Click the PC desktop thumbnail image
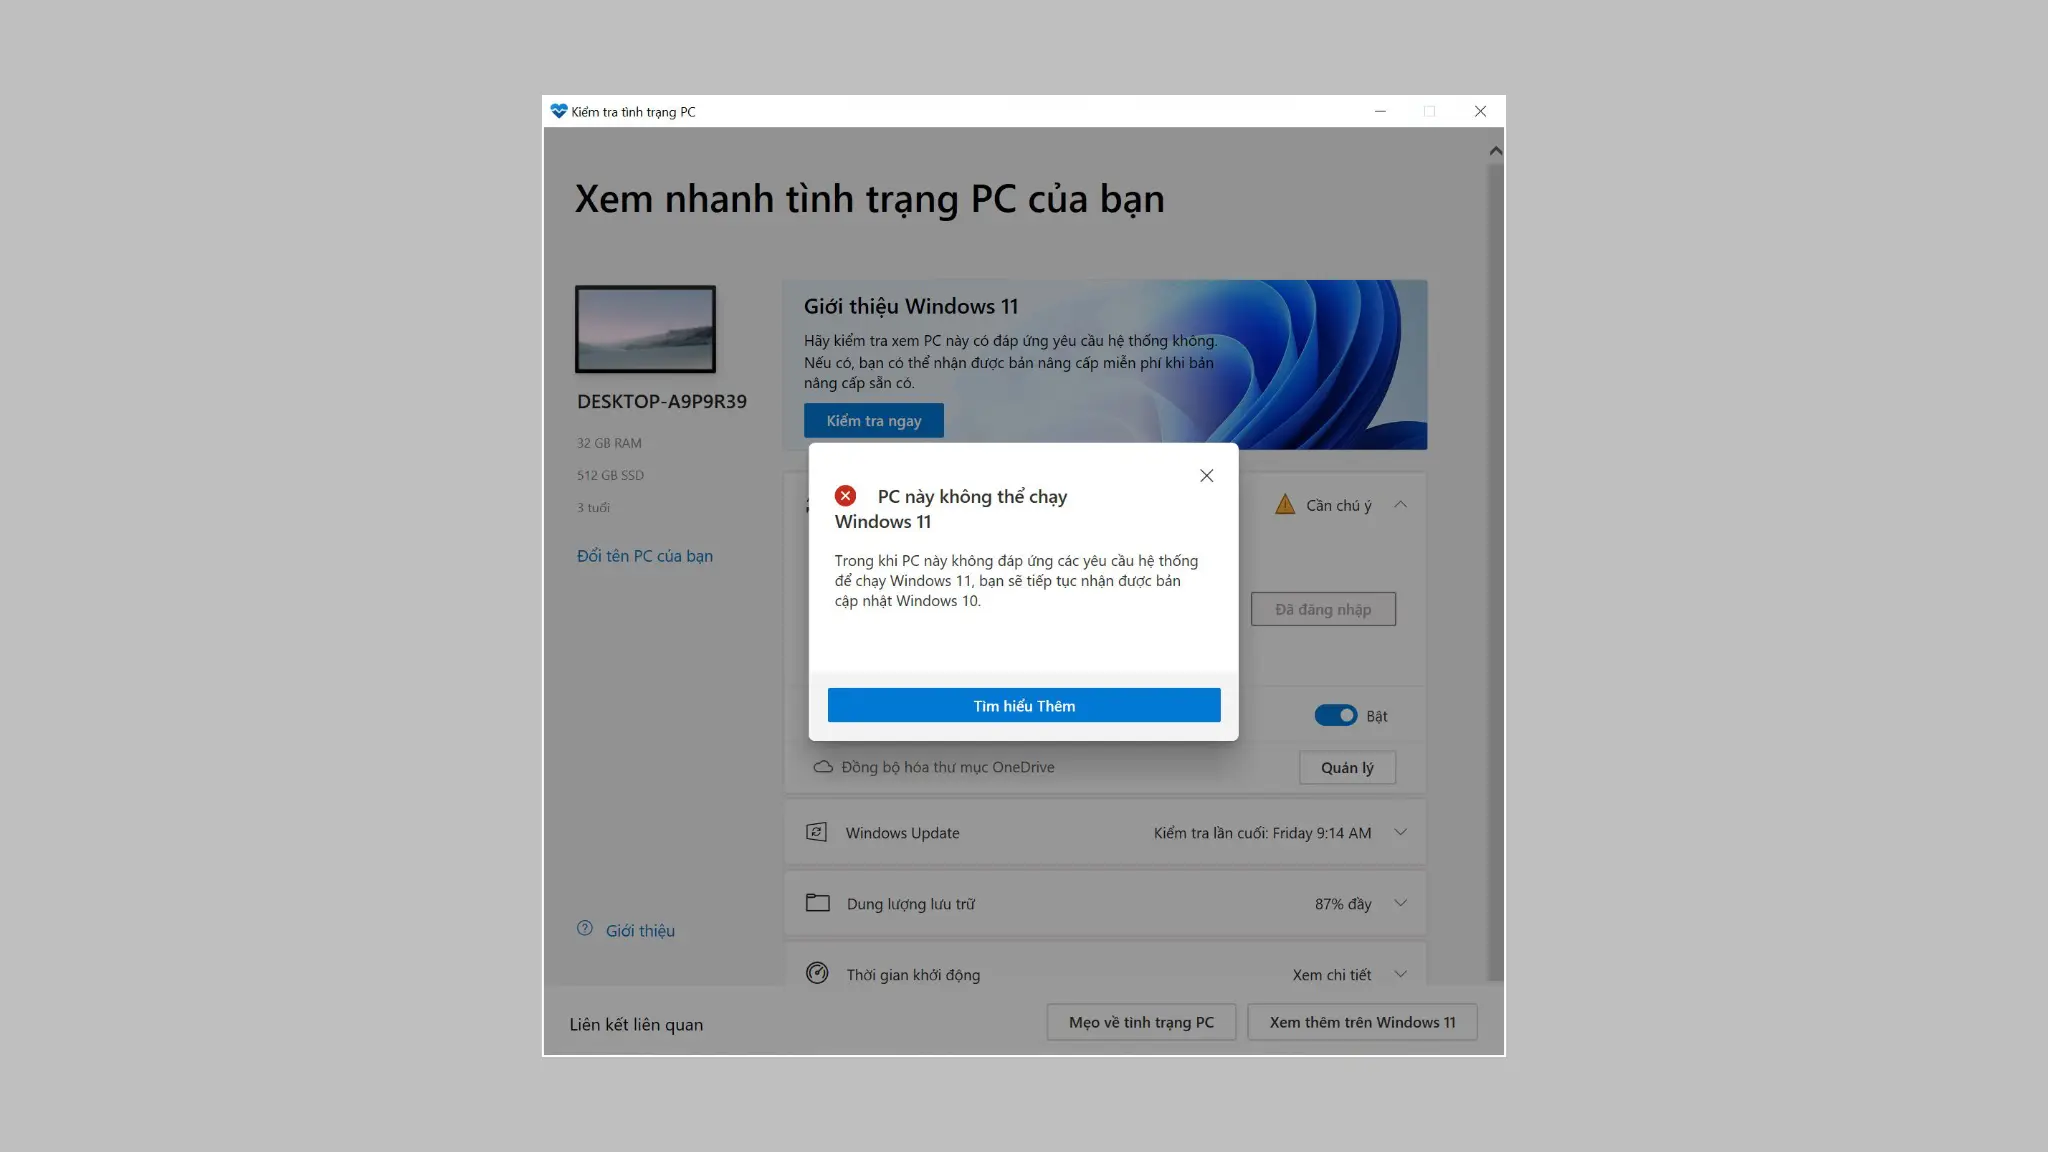This screenshot has width=2048, height=1152. click(645, 329)
